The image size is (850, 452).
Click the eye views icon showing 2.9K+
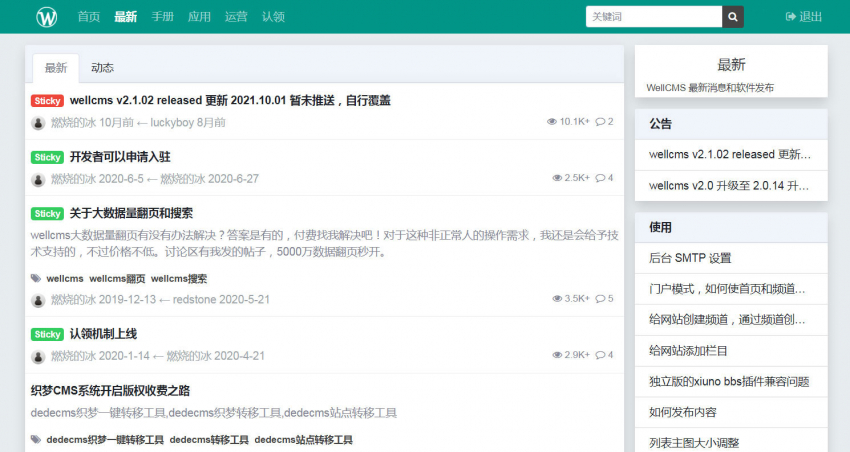[557, 355]
